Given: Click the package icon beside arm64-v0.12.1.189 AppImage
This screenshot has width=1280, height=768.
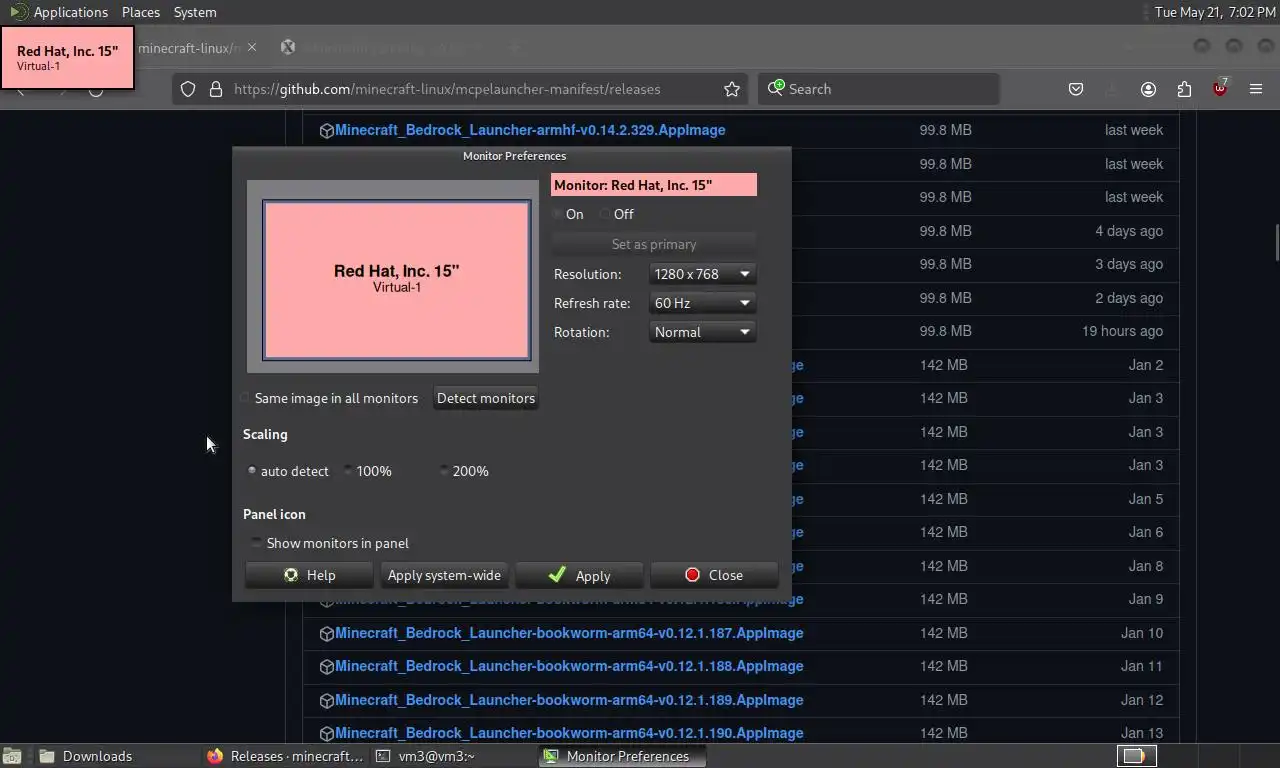Looking at the screenshot, I should click(x=326, y=701).
